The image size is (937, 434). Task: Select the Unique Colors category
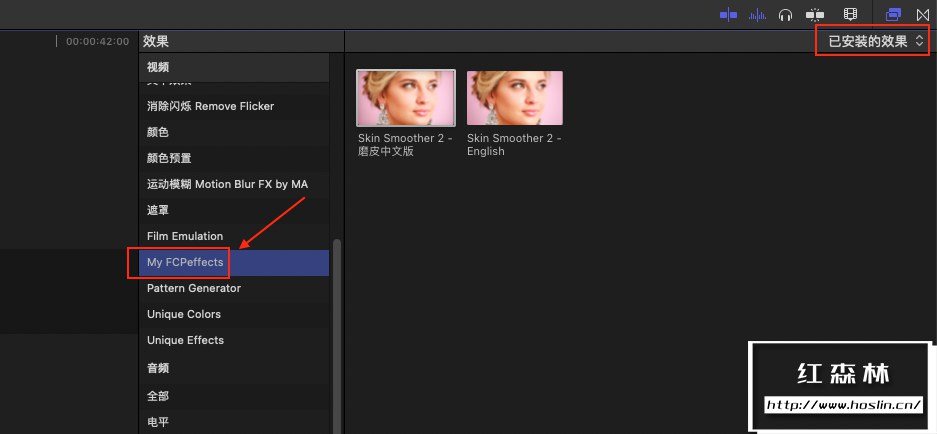click(x=234, y=314)
